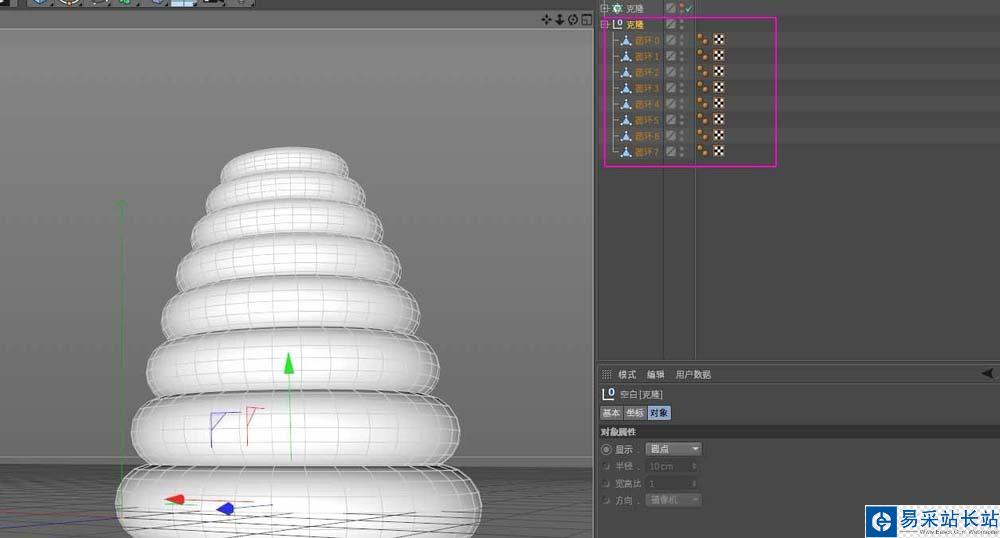Click the polygon object icon of 圆环.0
The height and width of the screenshot is (538, 1000).
point(626,40)
